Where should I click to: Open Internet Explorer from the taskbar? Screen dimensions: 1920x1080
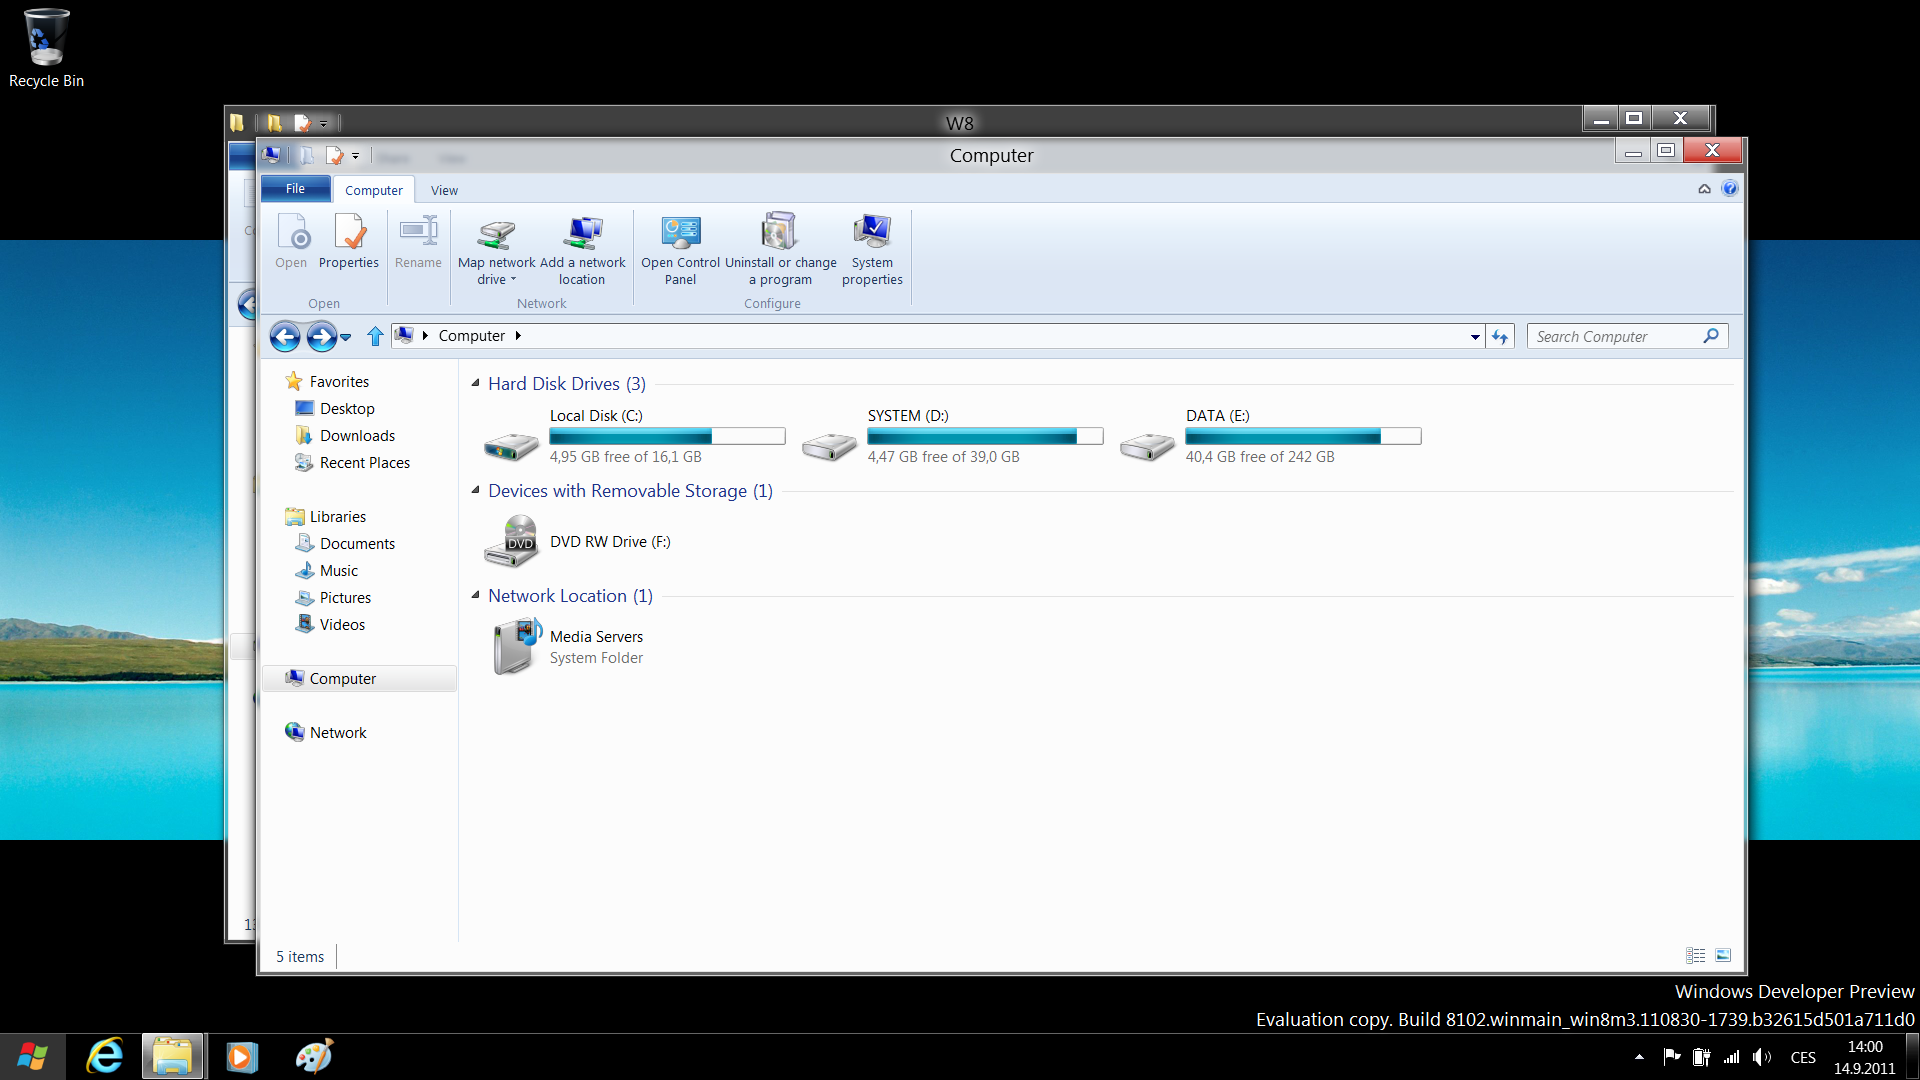[105, 1056]
